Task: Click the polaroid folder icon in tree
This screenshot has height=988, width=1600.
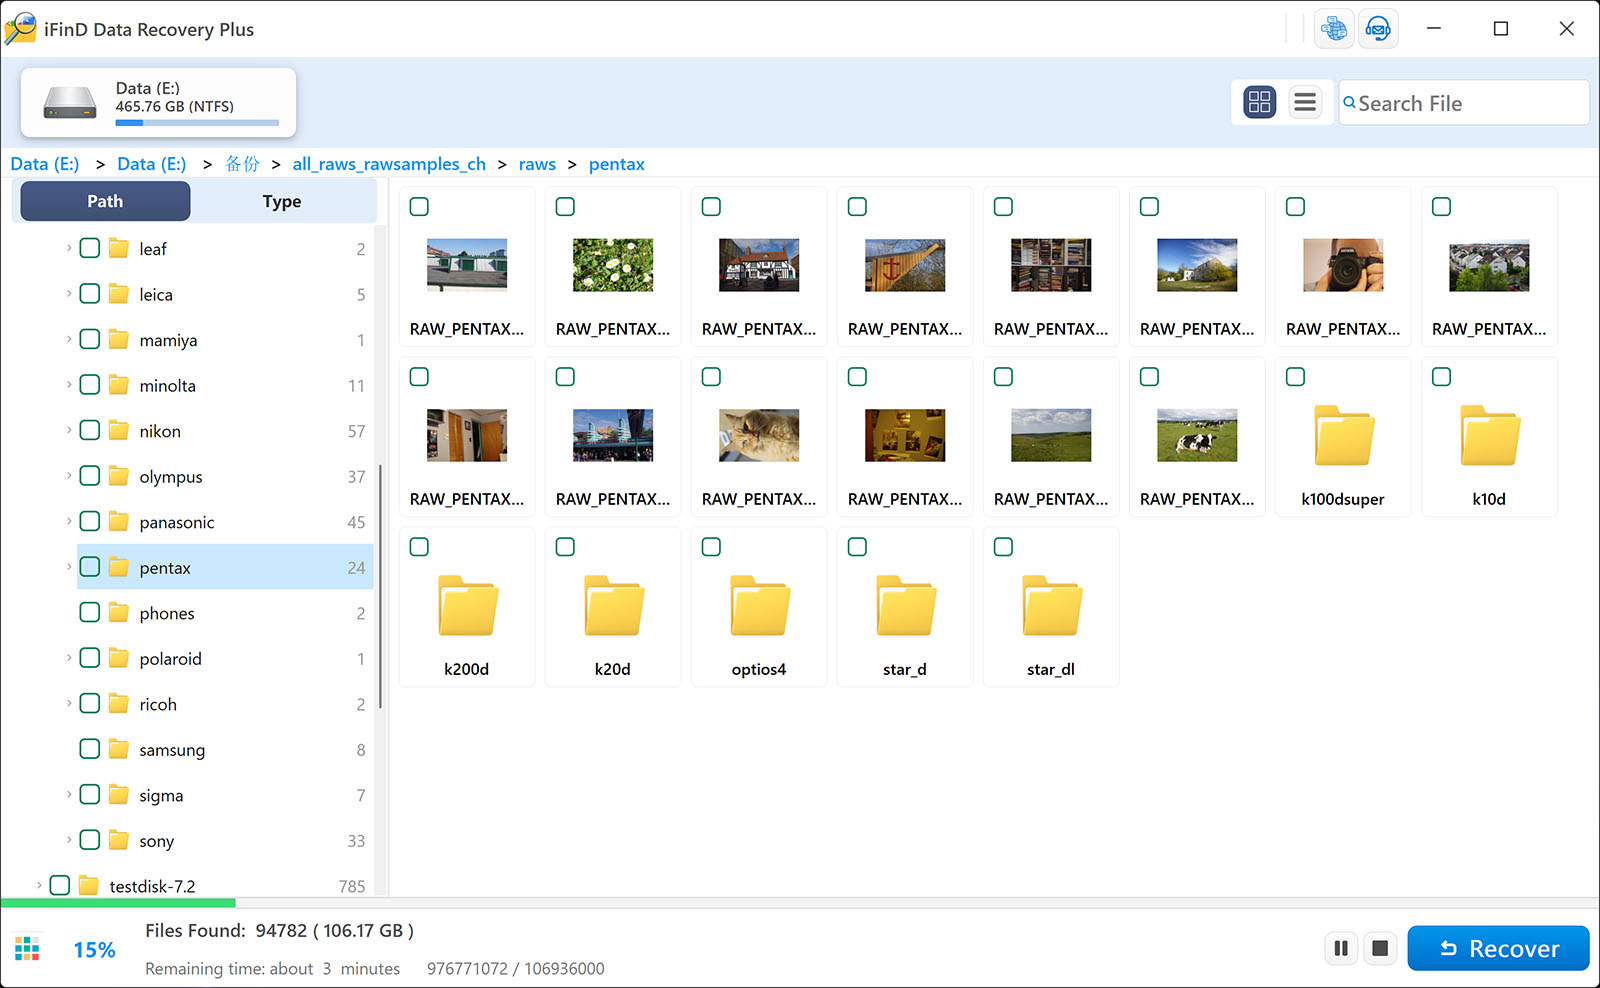Action: click(x=119, y=658)
